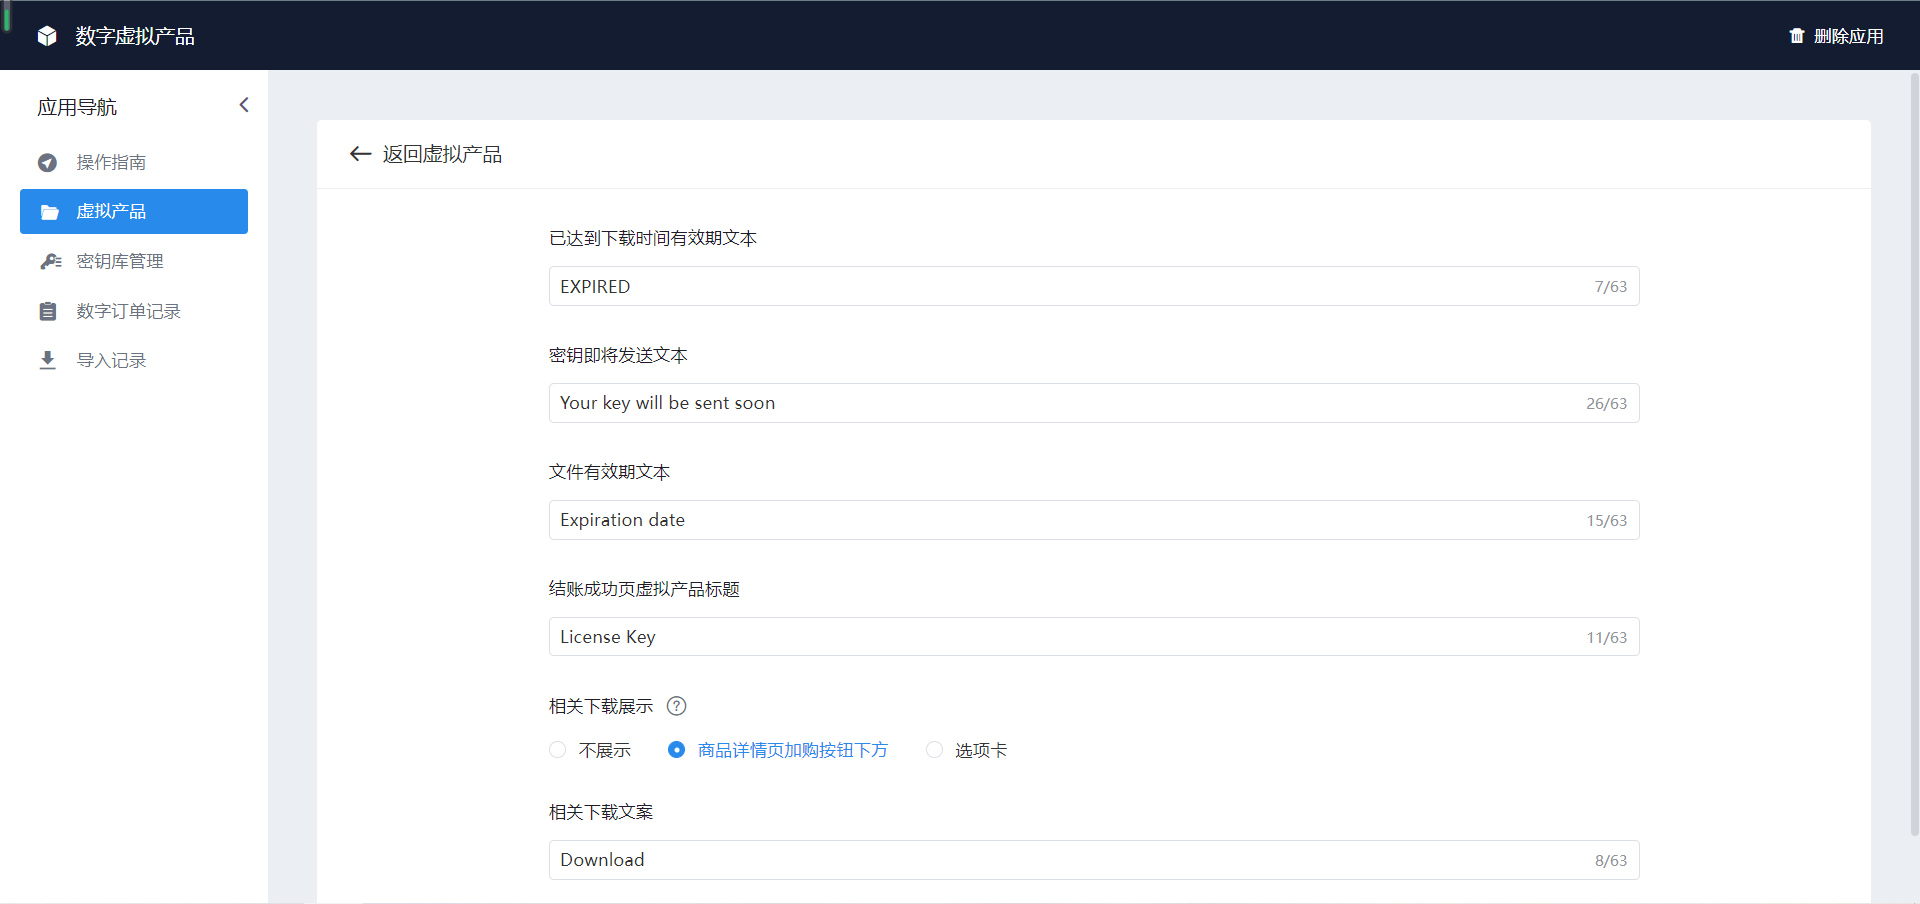Click the download icon beside 导入记录
Viewport: 1920px width, 904px height.
(47, 360)
